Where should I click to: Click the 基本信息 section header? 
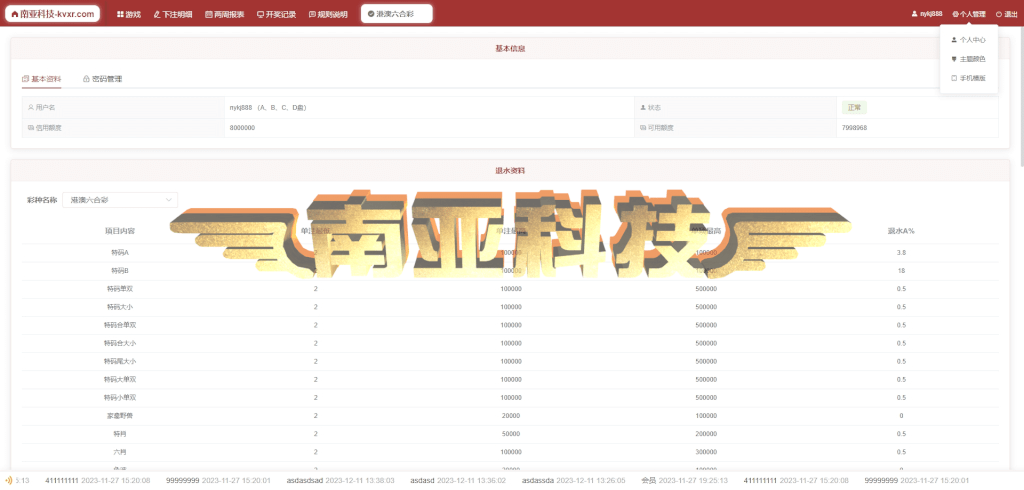511,48
